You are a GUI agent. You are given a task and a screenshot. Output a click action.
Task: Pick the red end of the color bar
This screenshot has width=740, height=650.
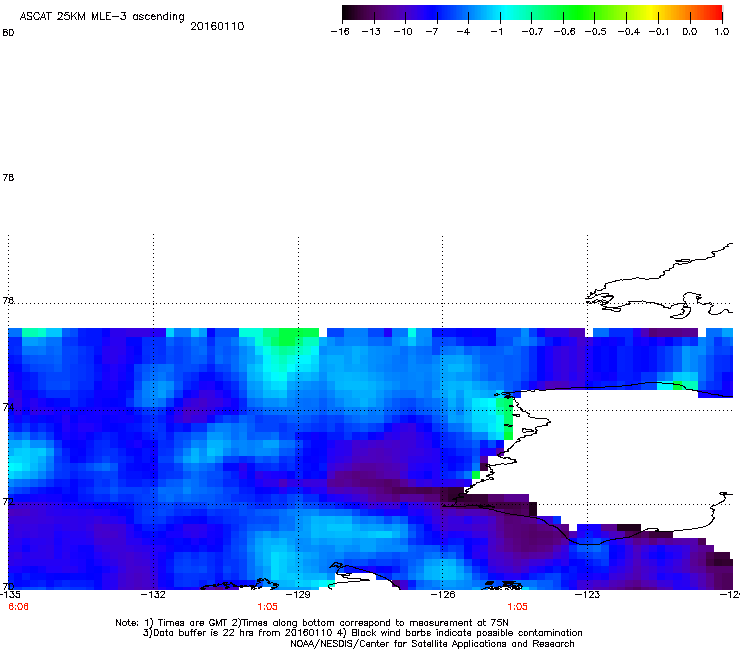715,13
